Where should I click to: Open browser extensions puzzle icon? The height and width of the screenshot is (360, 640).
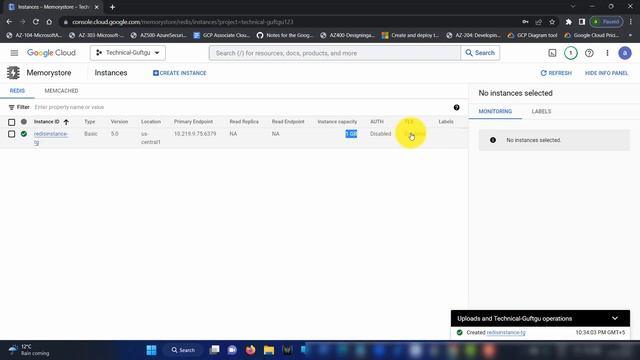click(x=568, y=22)
